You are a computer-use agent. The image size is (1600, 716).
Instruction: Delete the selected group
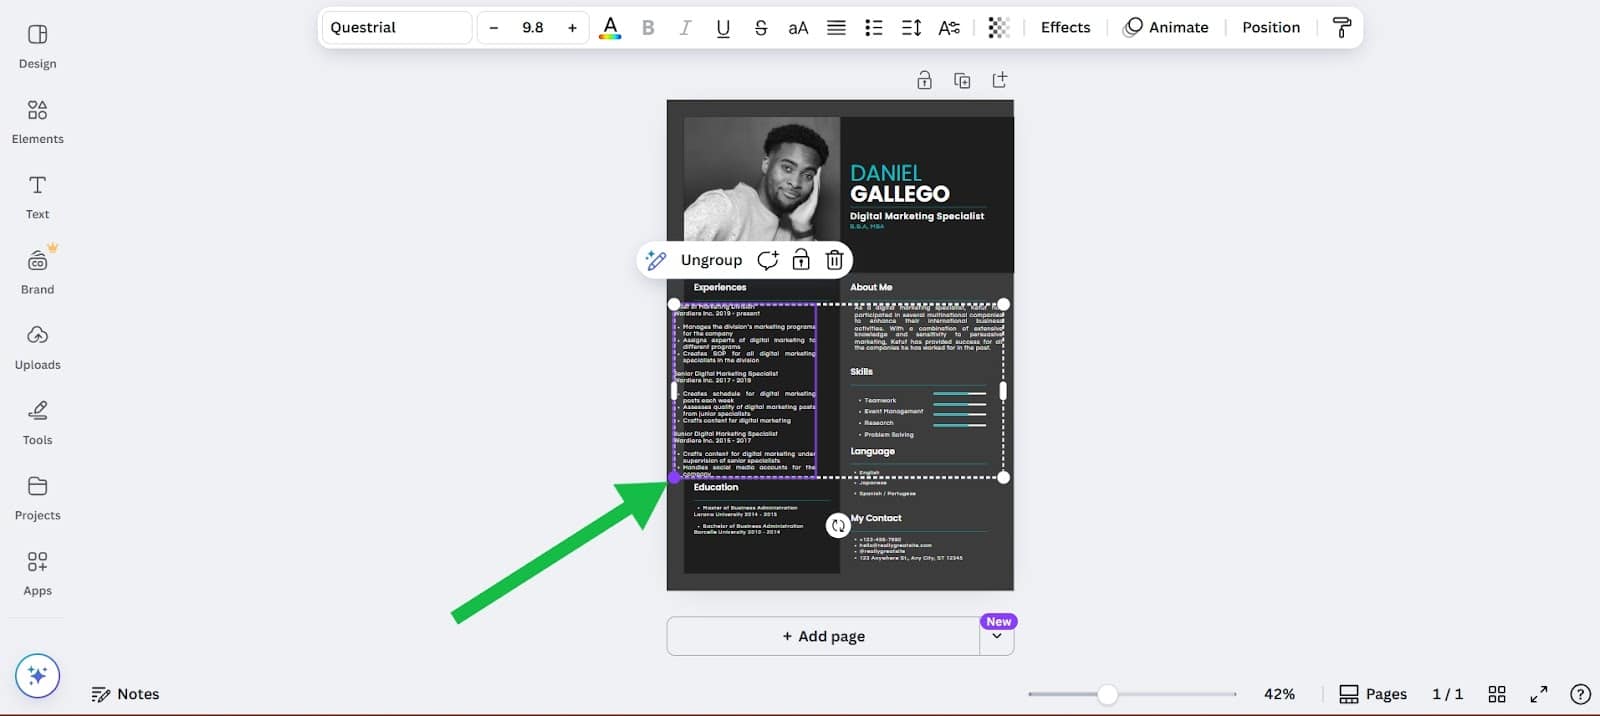tap(834, 260)
